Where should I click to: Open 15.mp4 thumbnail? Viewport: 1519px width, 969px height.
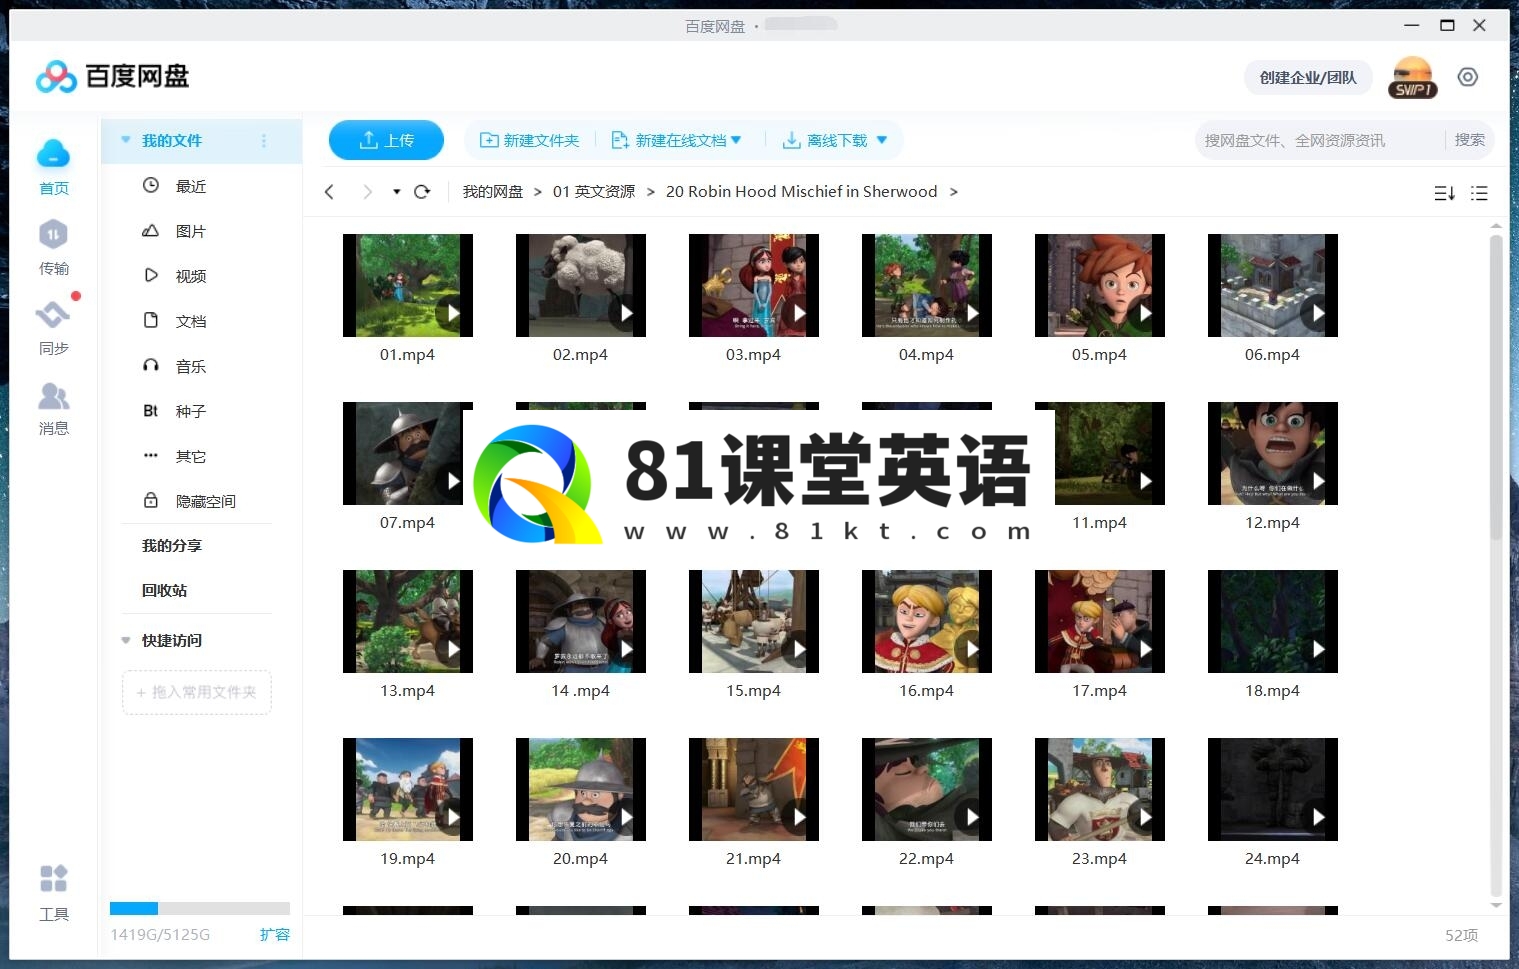tap(754, 621)
